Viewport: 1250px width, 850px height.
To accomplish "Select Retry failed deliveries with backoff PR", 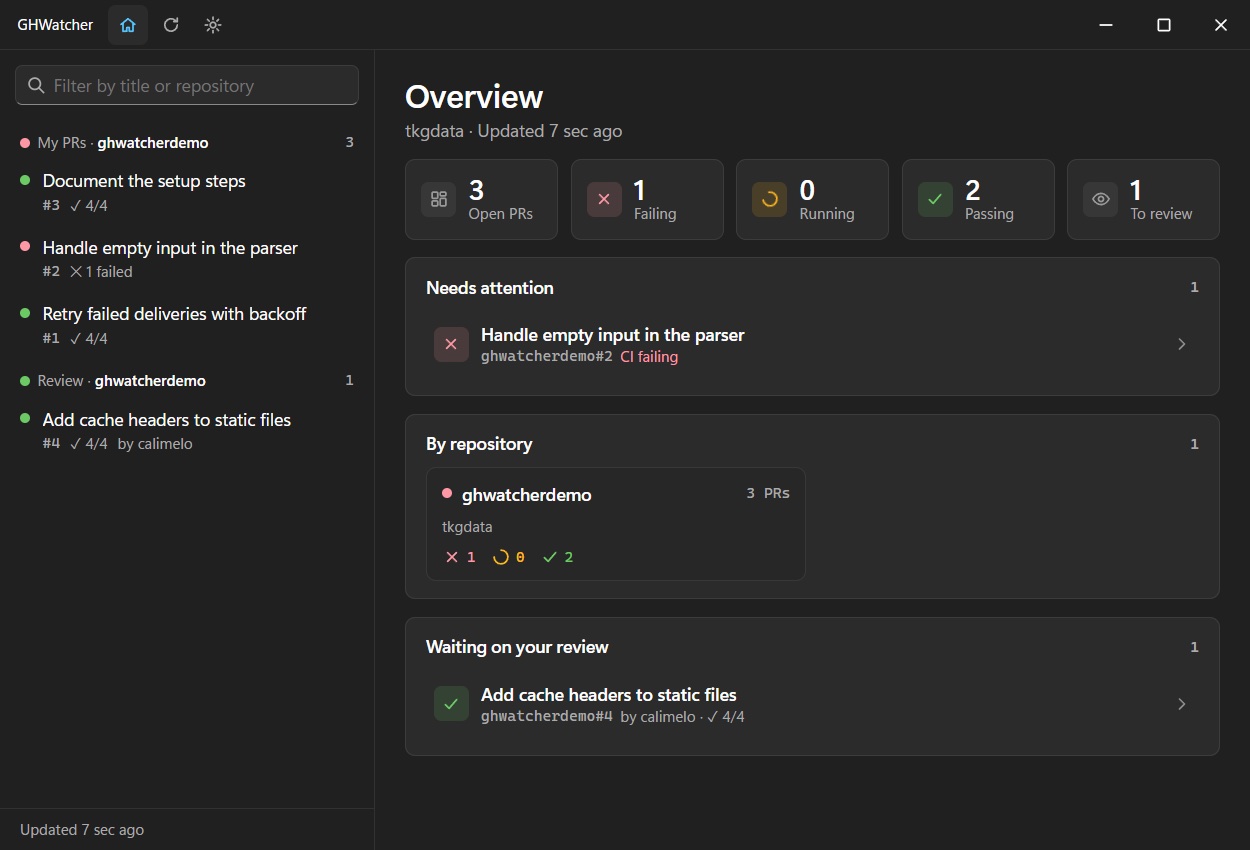I will point(187,325).
